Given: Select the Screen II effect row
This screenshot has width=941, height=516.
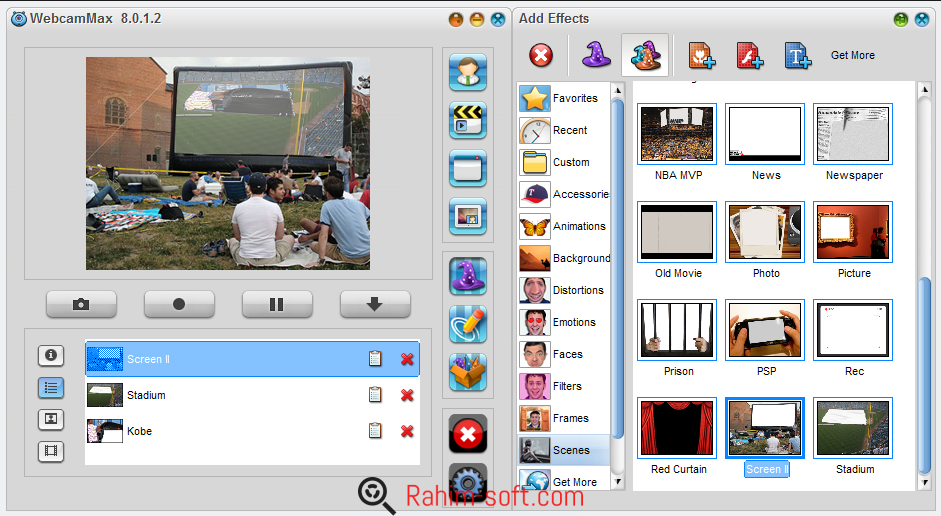Looking at the screenshot, I should click(252, 359).
